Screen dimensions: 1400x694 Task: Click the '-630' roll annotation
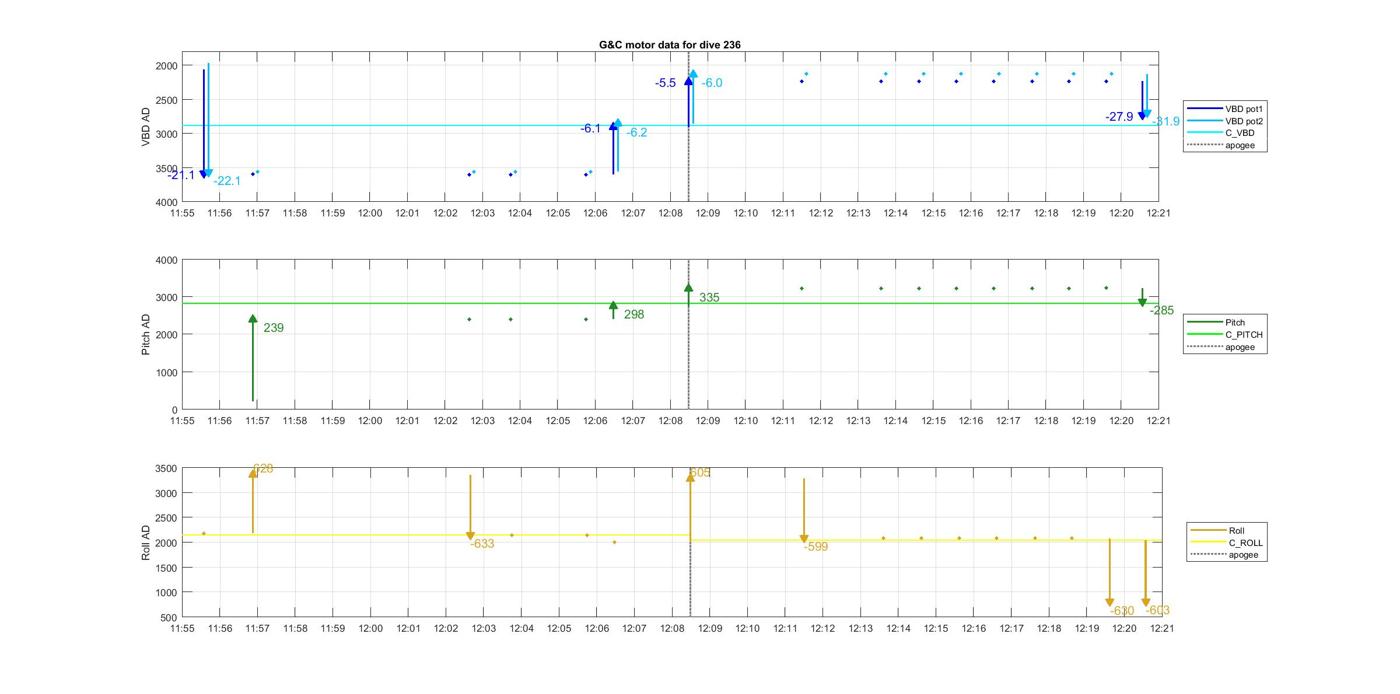[x=1122, y=611]
